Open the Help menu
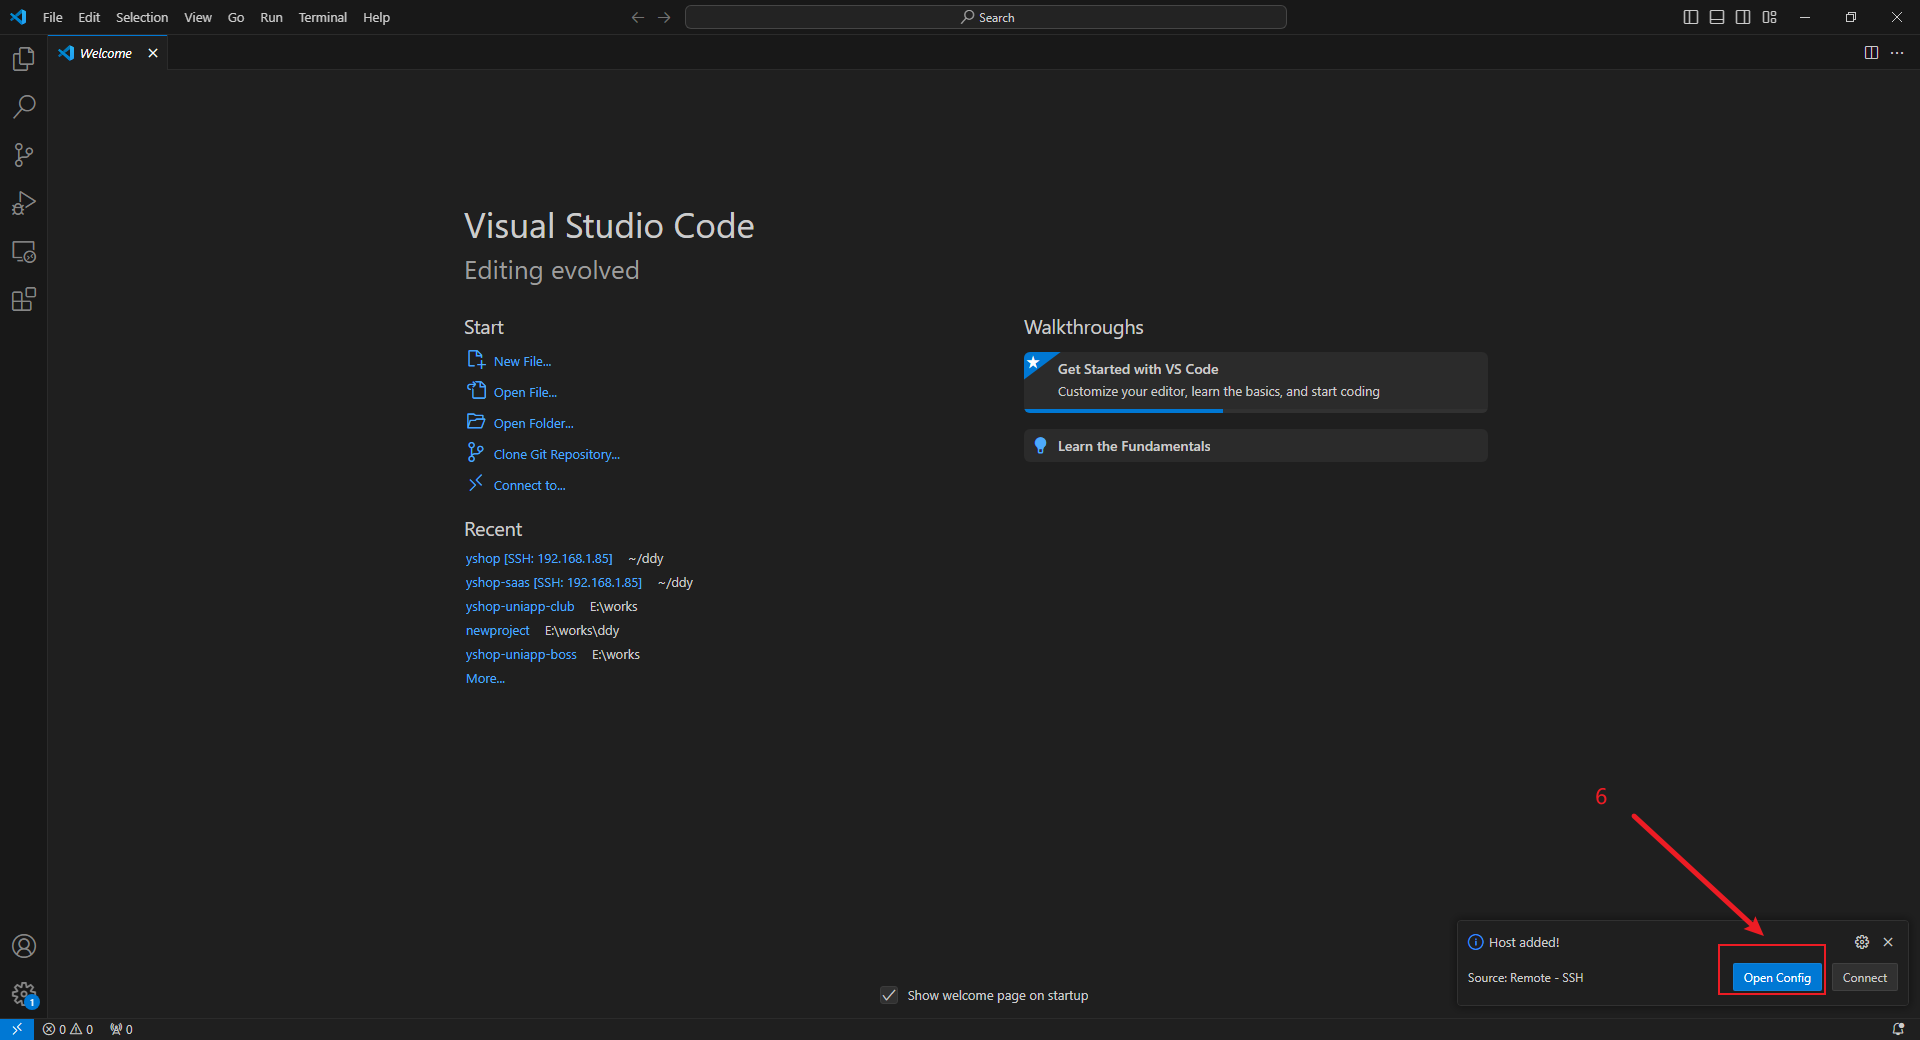Viewport: 1920px width, 1040px height. pyautogui.click(x=377, y=17)
